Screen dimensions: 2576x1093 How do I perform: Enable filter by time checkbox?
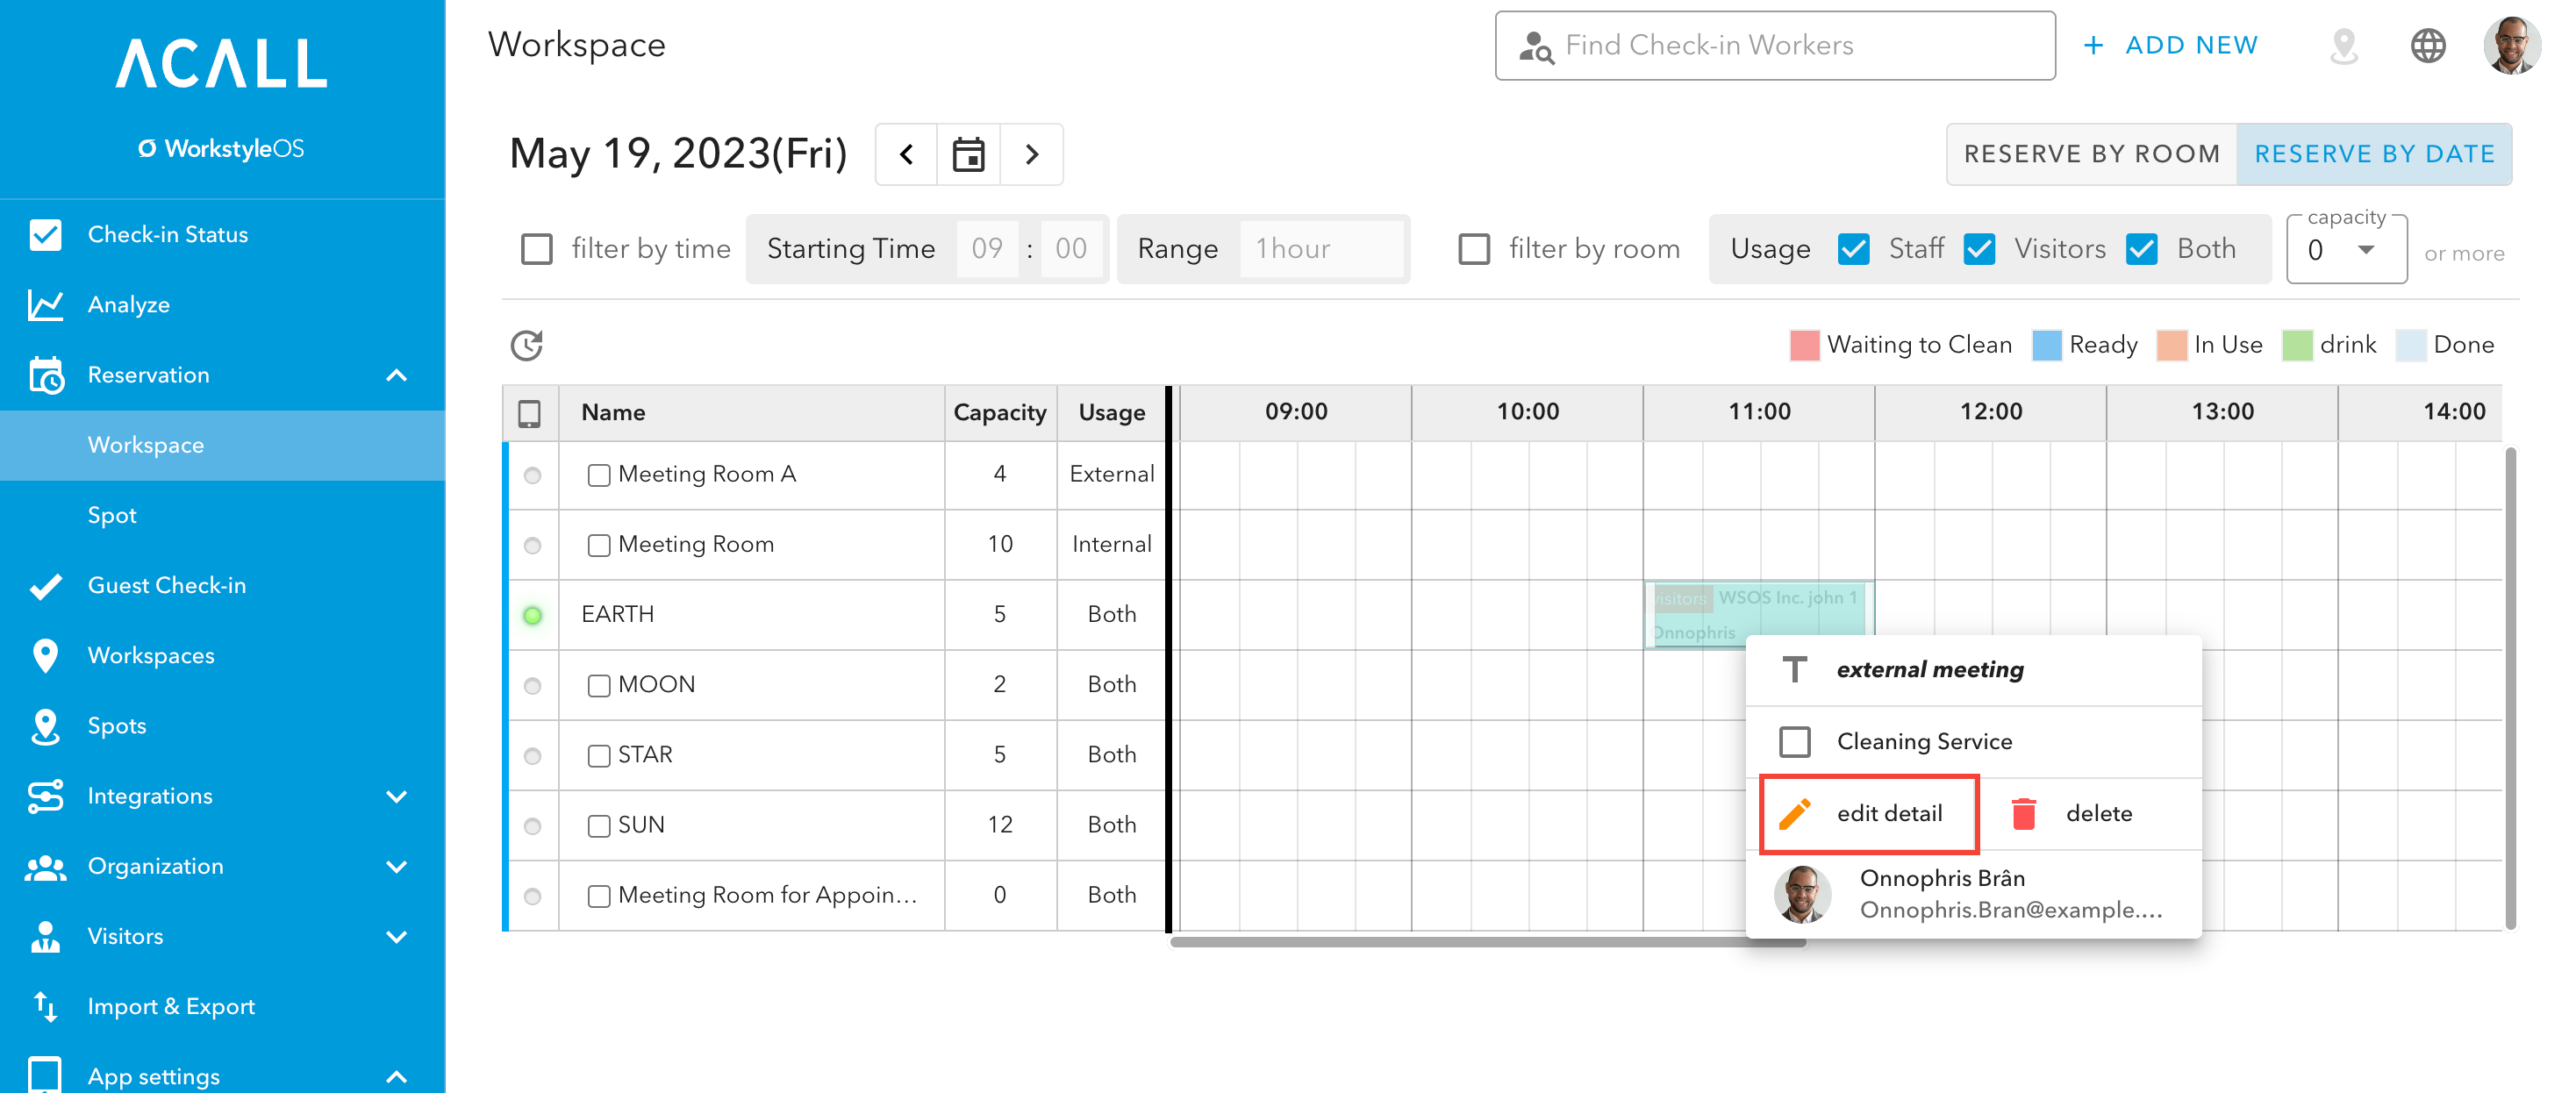[537, 249]
